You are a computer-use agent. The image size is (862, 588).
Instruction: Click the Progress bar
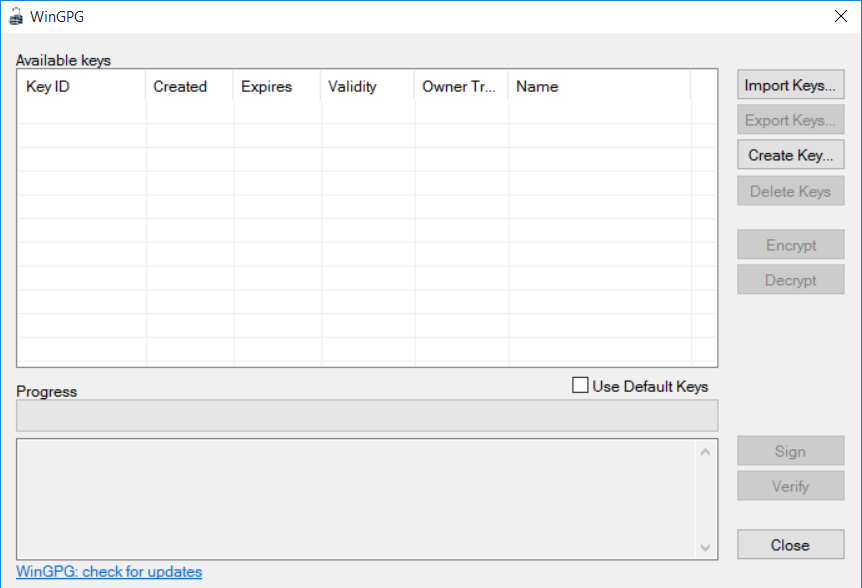(366, 416)
